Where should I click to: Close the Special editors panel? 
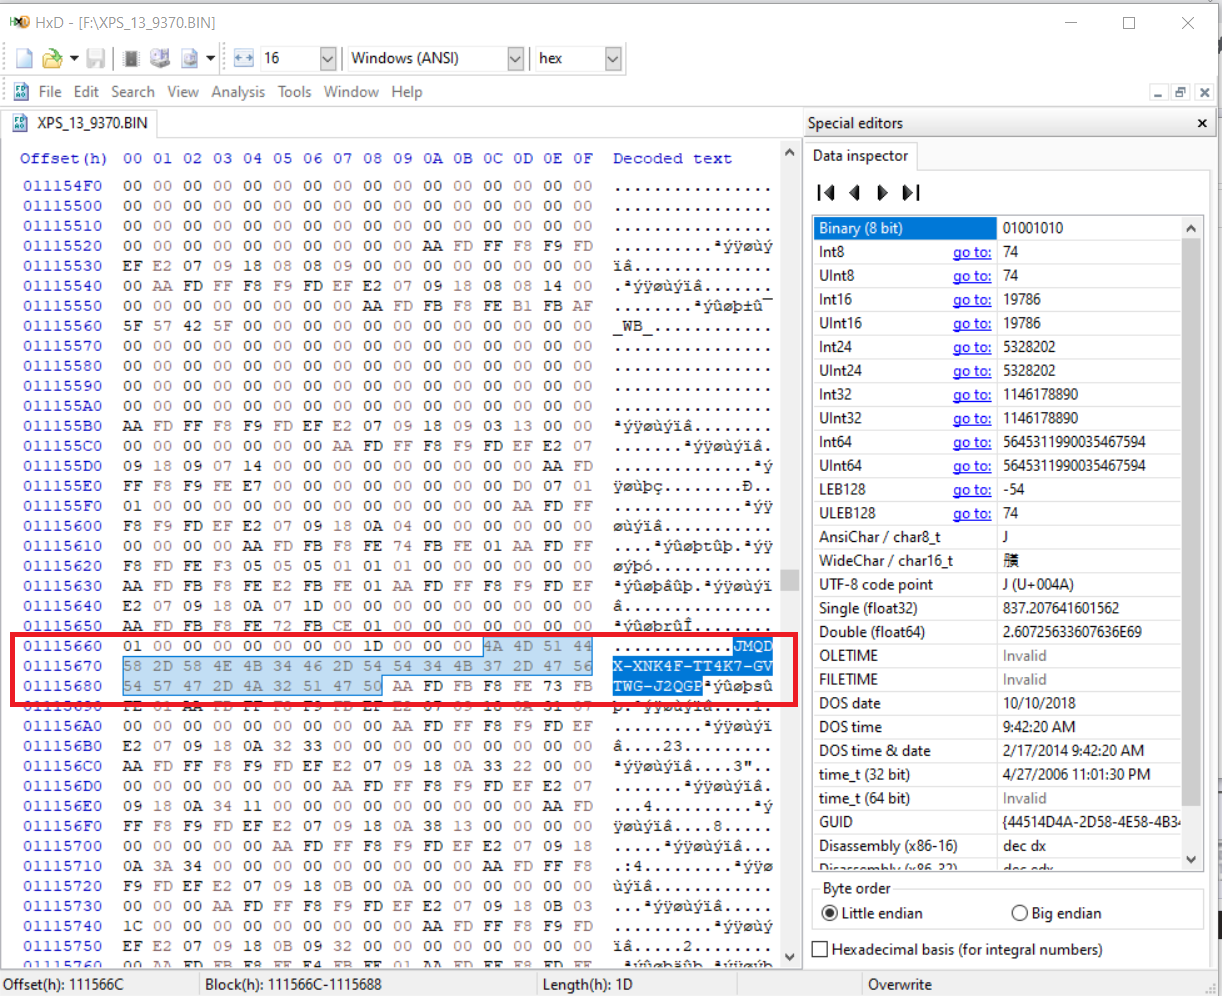click(1202, 124)
